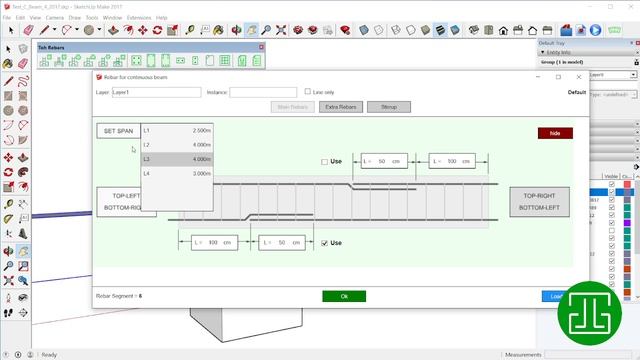This screenshot has height=360, width=640.
Task: Uncheck the bottom Use checkbox
Action: pyautogui.click(x=324, y=243)
